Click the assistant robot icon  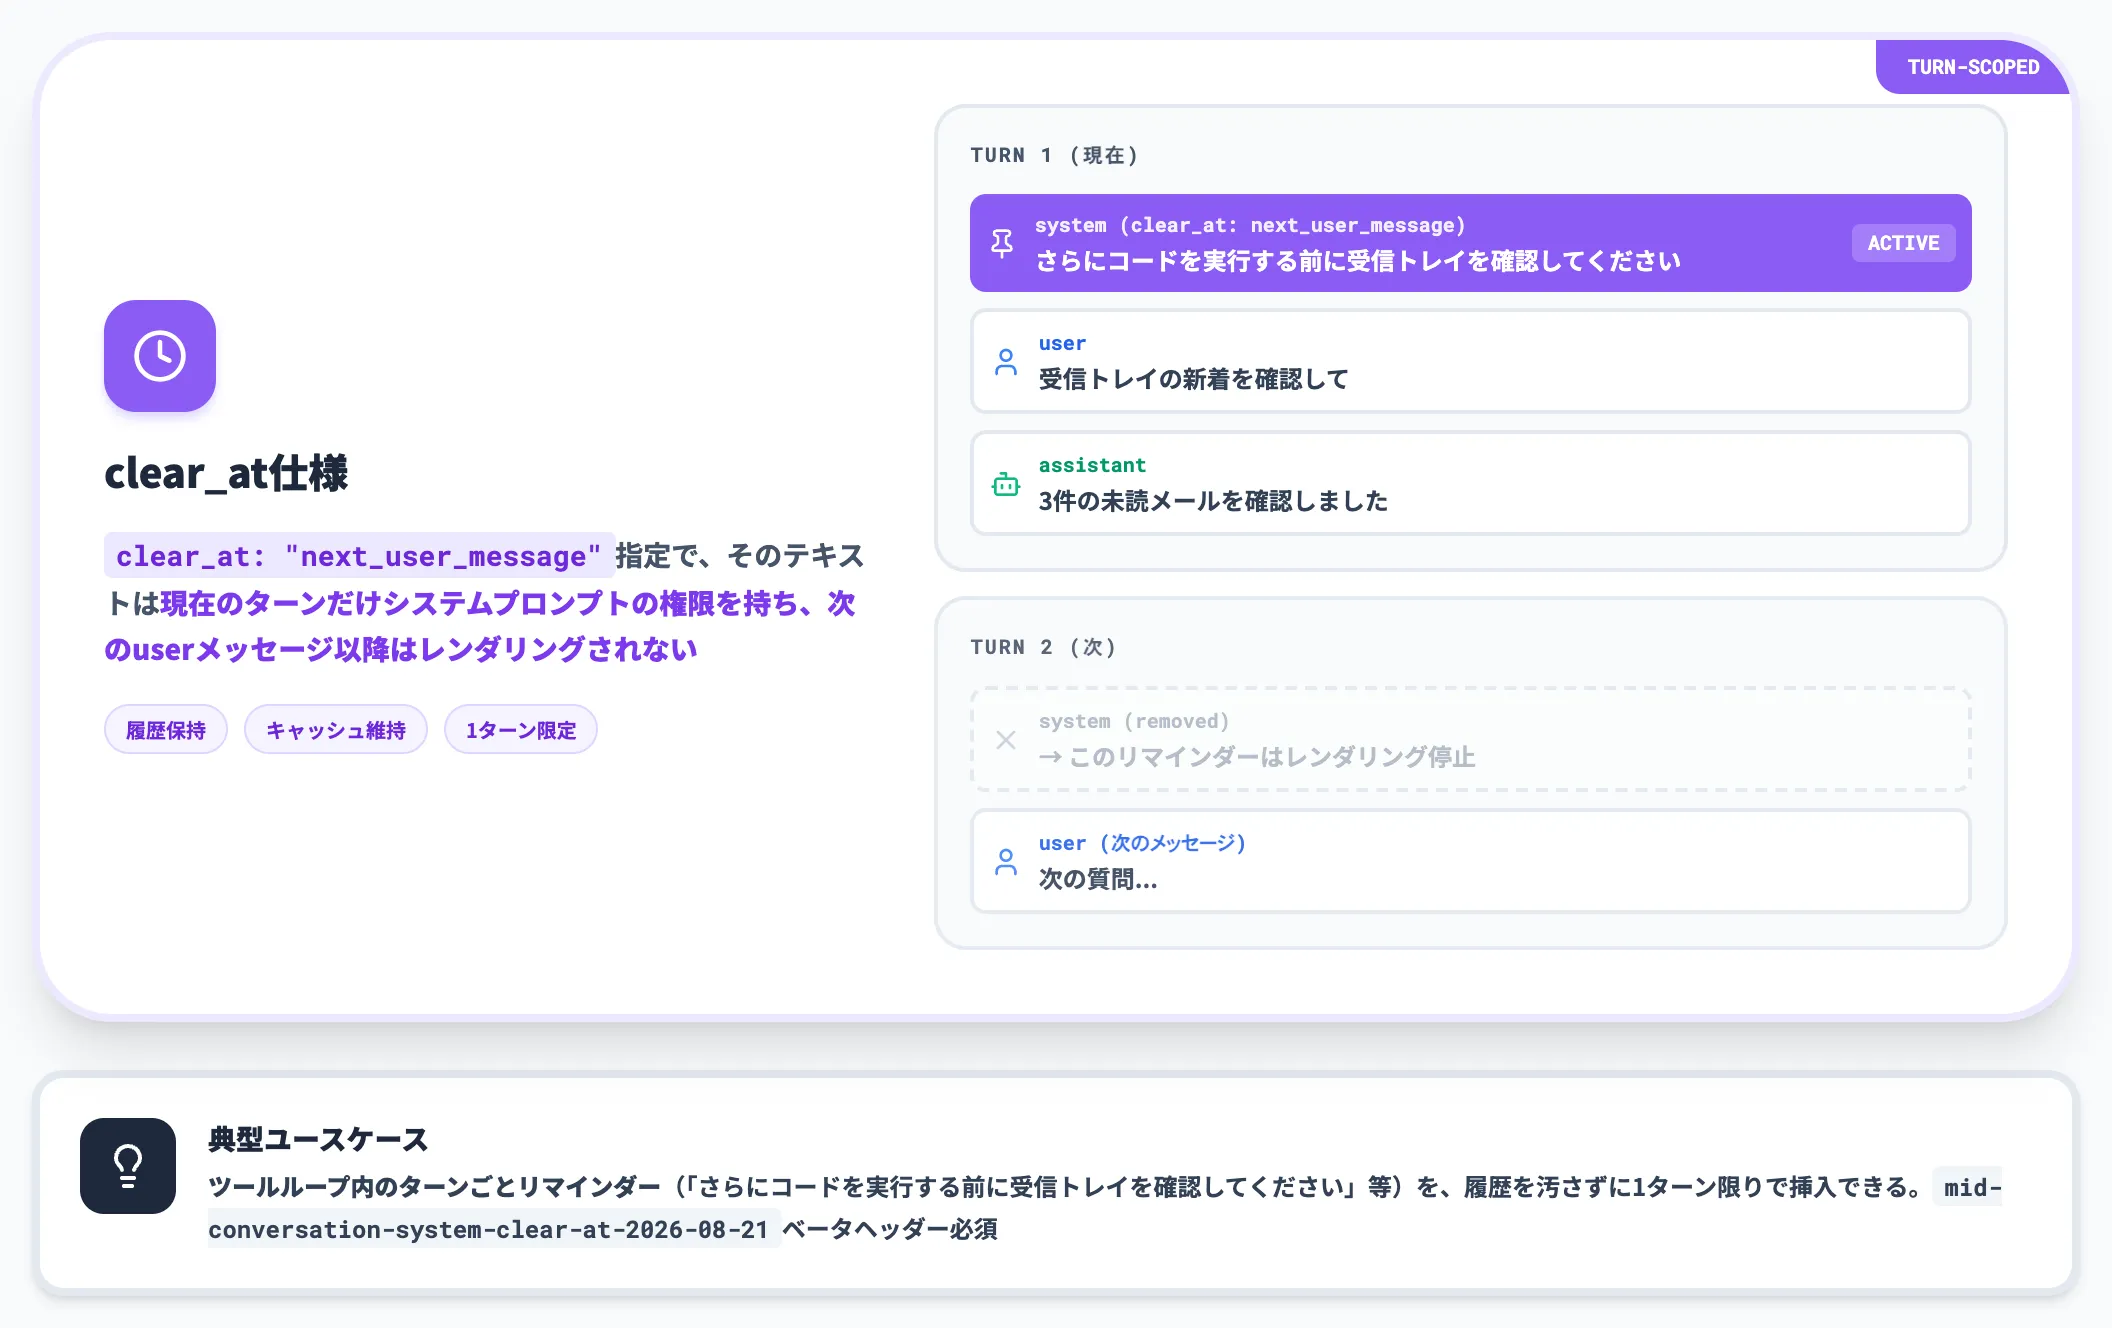tap(1006, 484)
